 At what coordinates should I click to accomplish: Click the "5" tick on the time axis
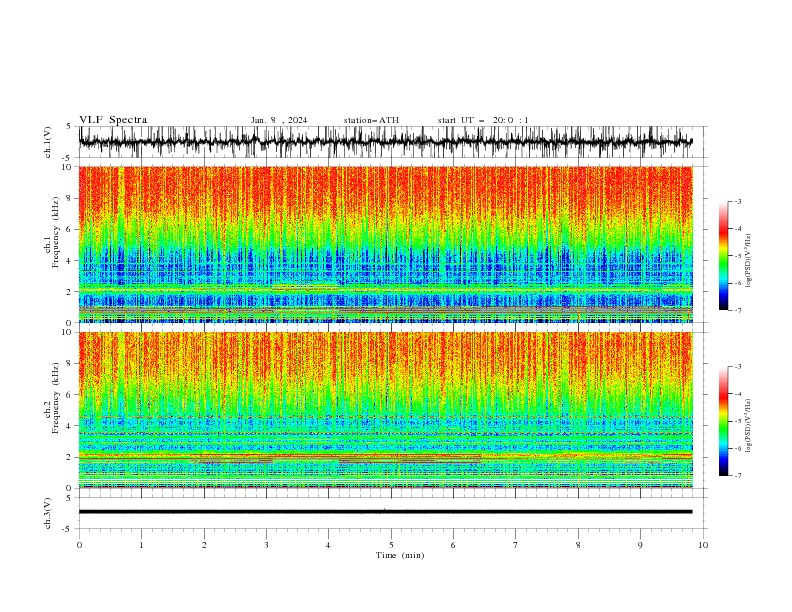[391, 545]
